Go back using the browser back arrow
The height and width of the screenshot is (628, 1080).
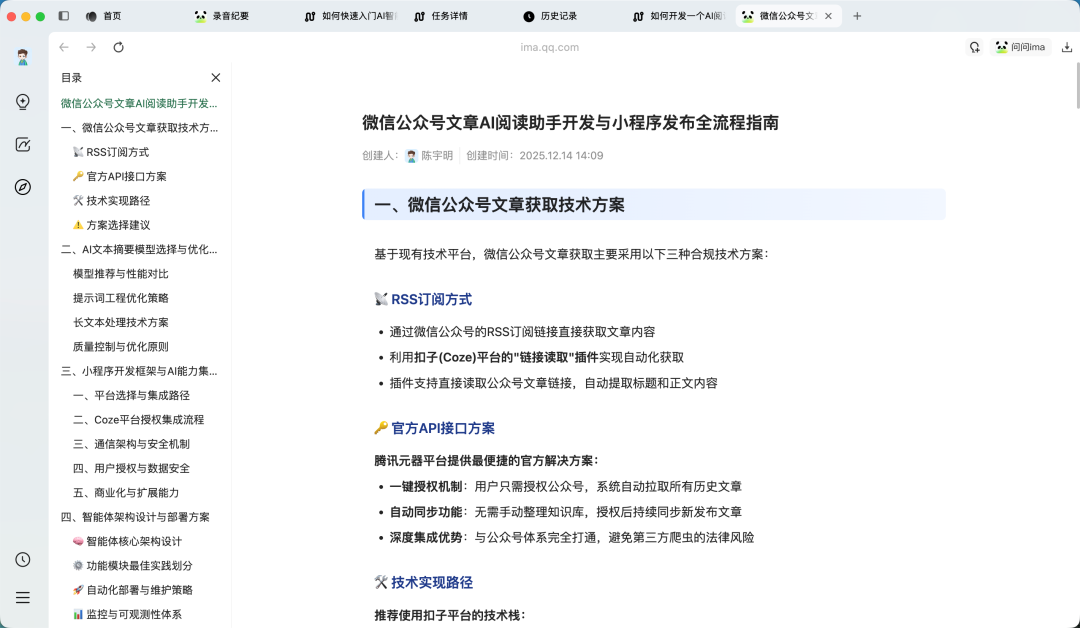pos(63,46)
